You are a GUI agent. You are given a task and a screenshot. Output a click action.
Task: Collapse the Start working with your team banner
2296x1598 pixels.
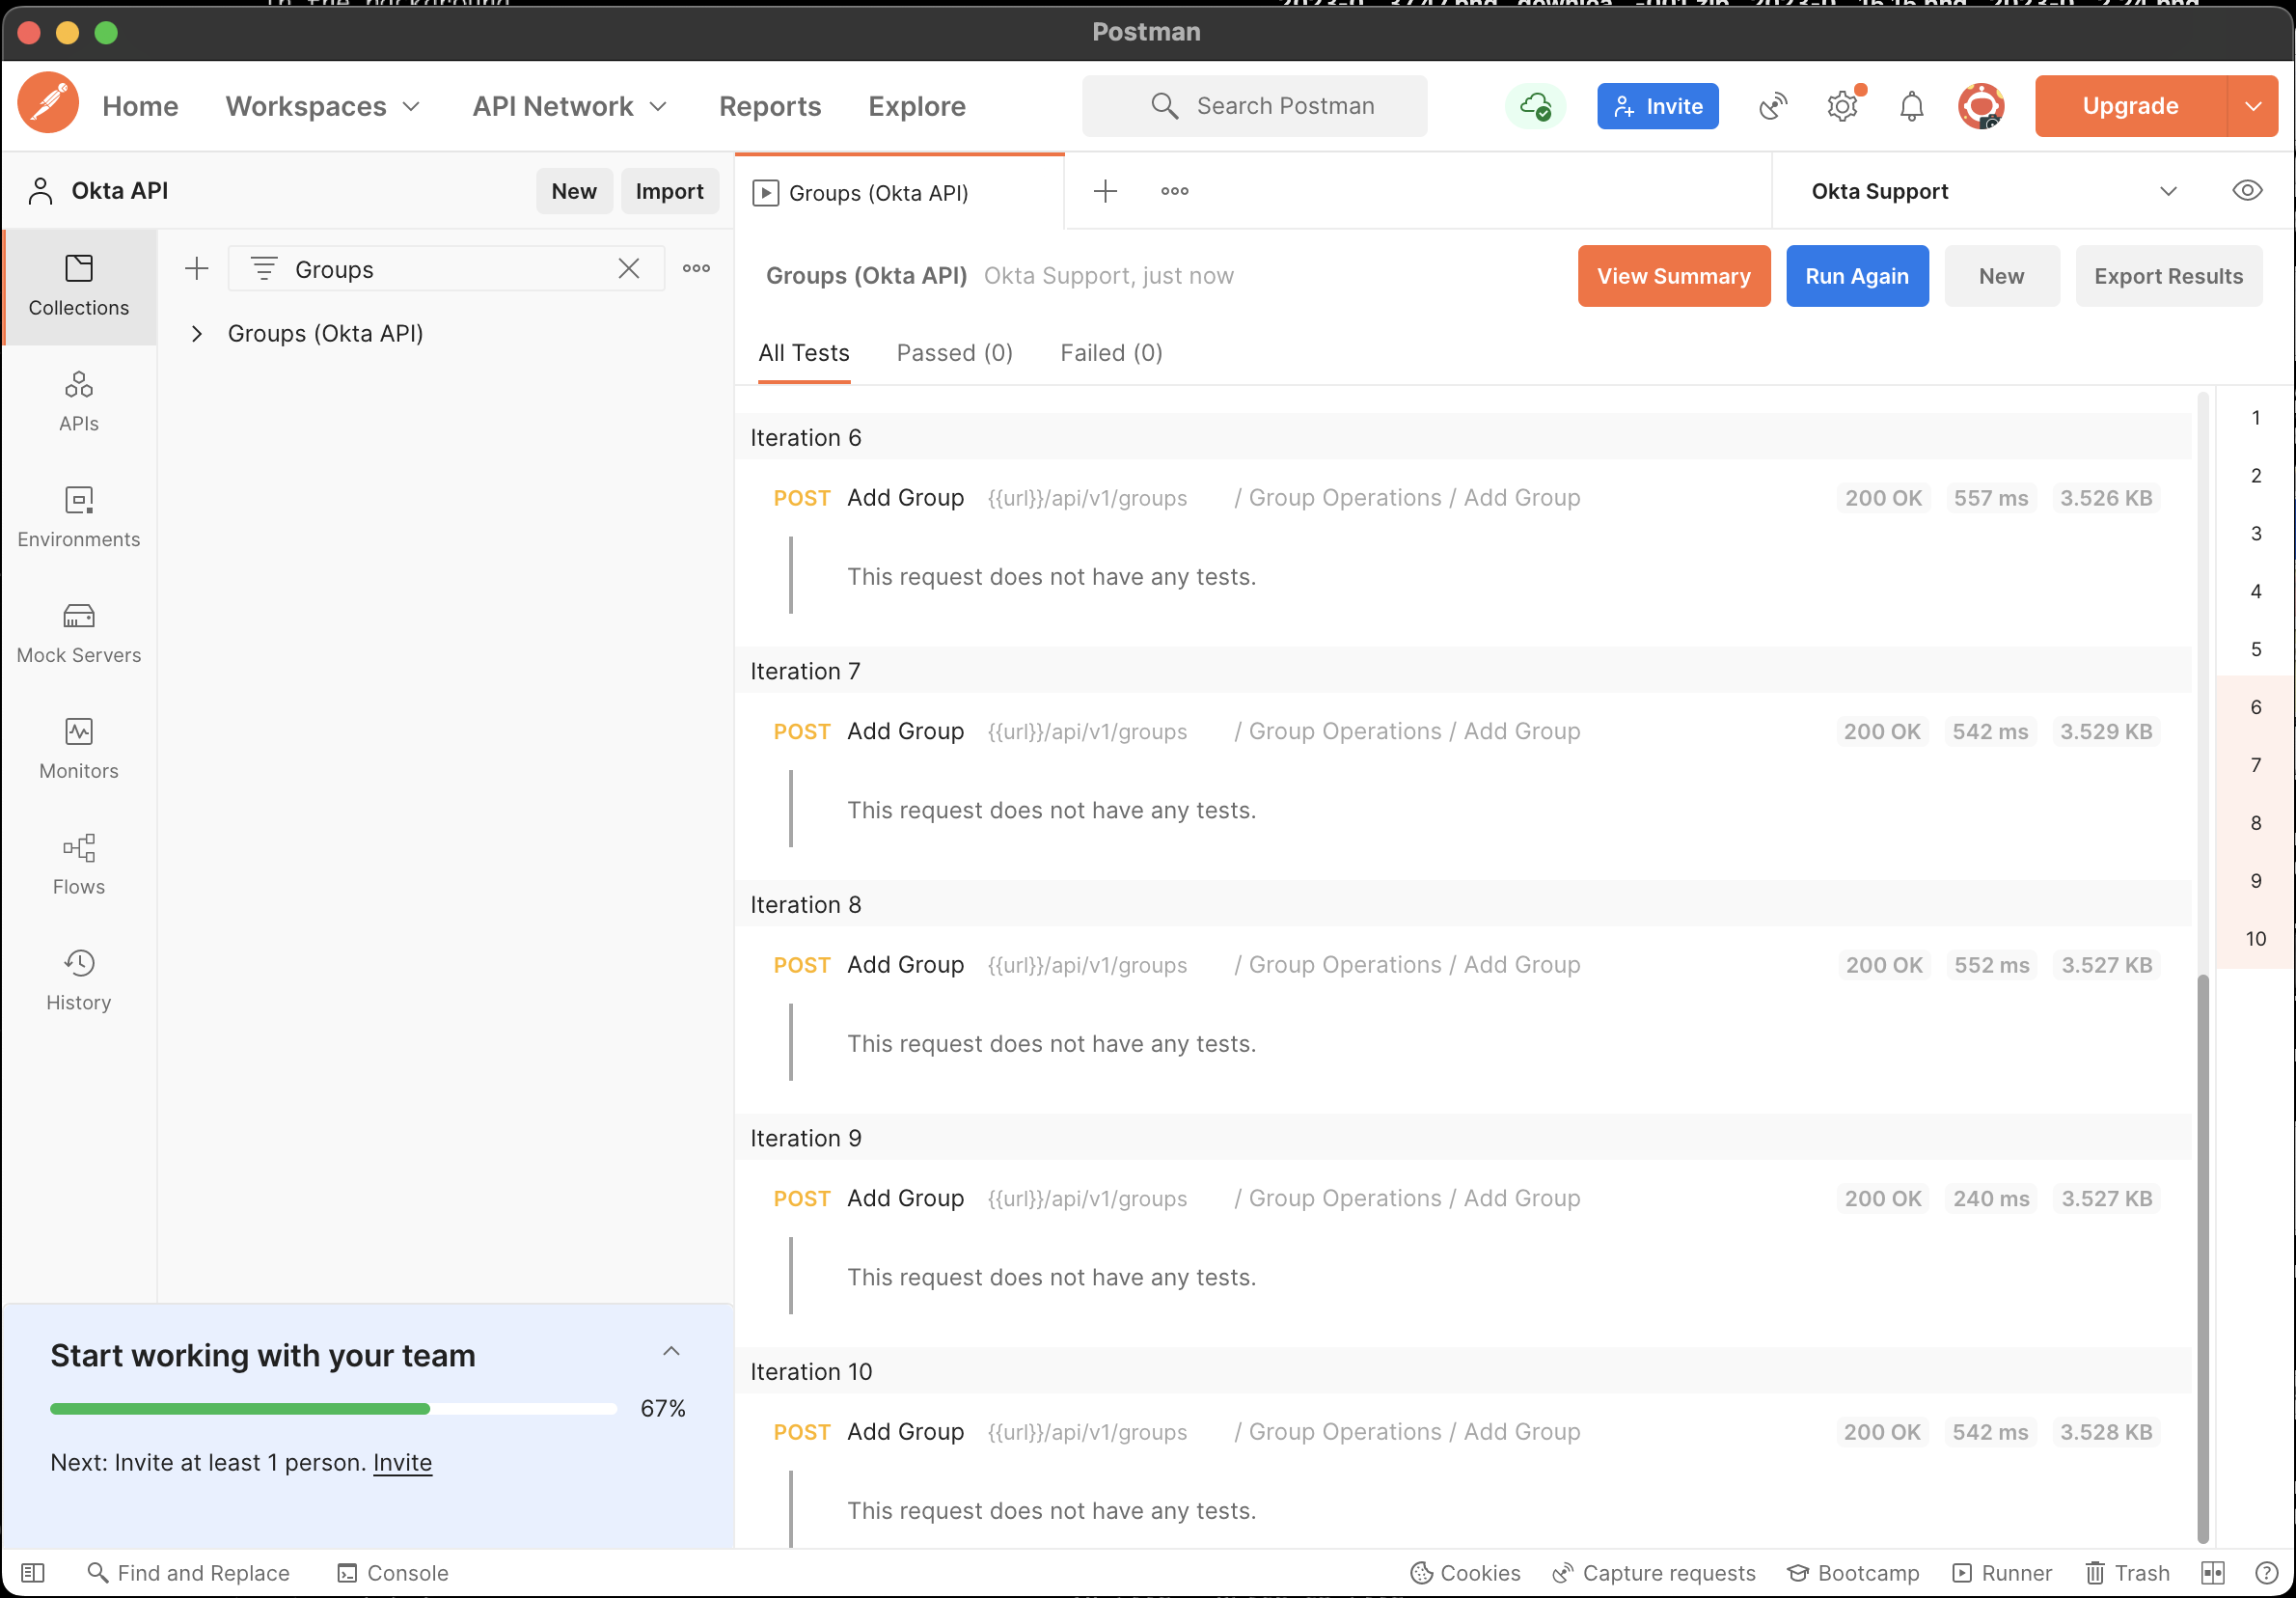[671, 1351]
